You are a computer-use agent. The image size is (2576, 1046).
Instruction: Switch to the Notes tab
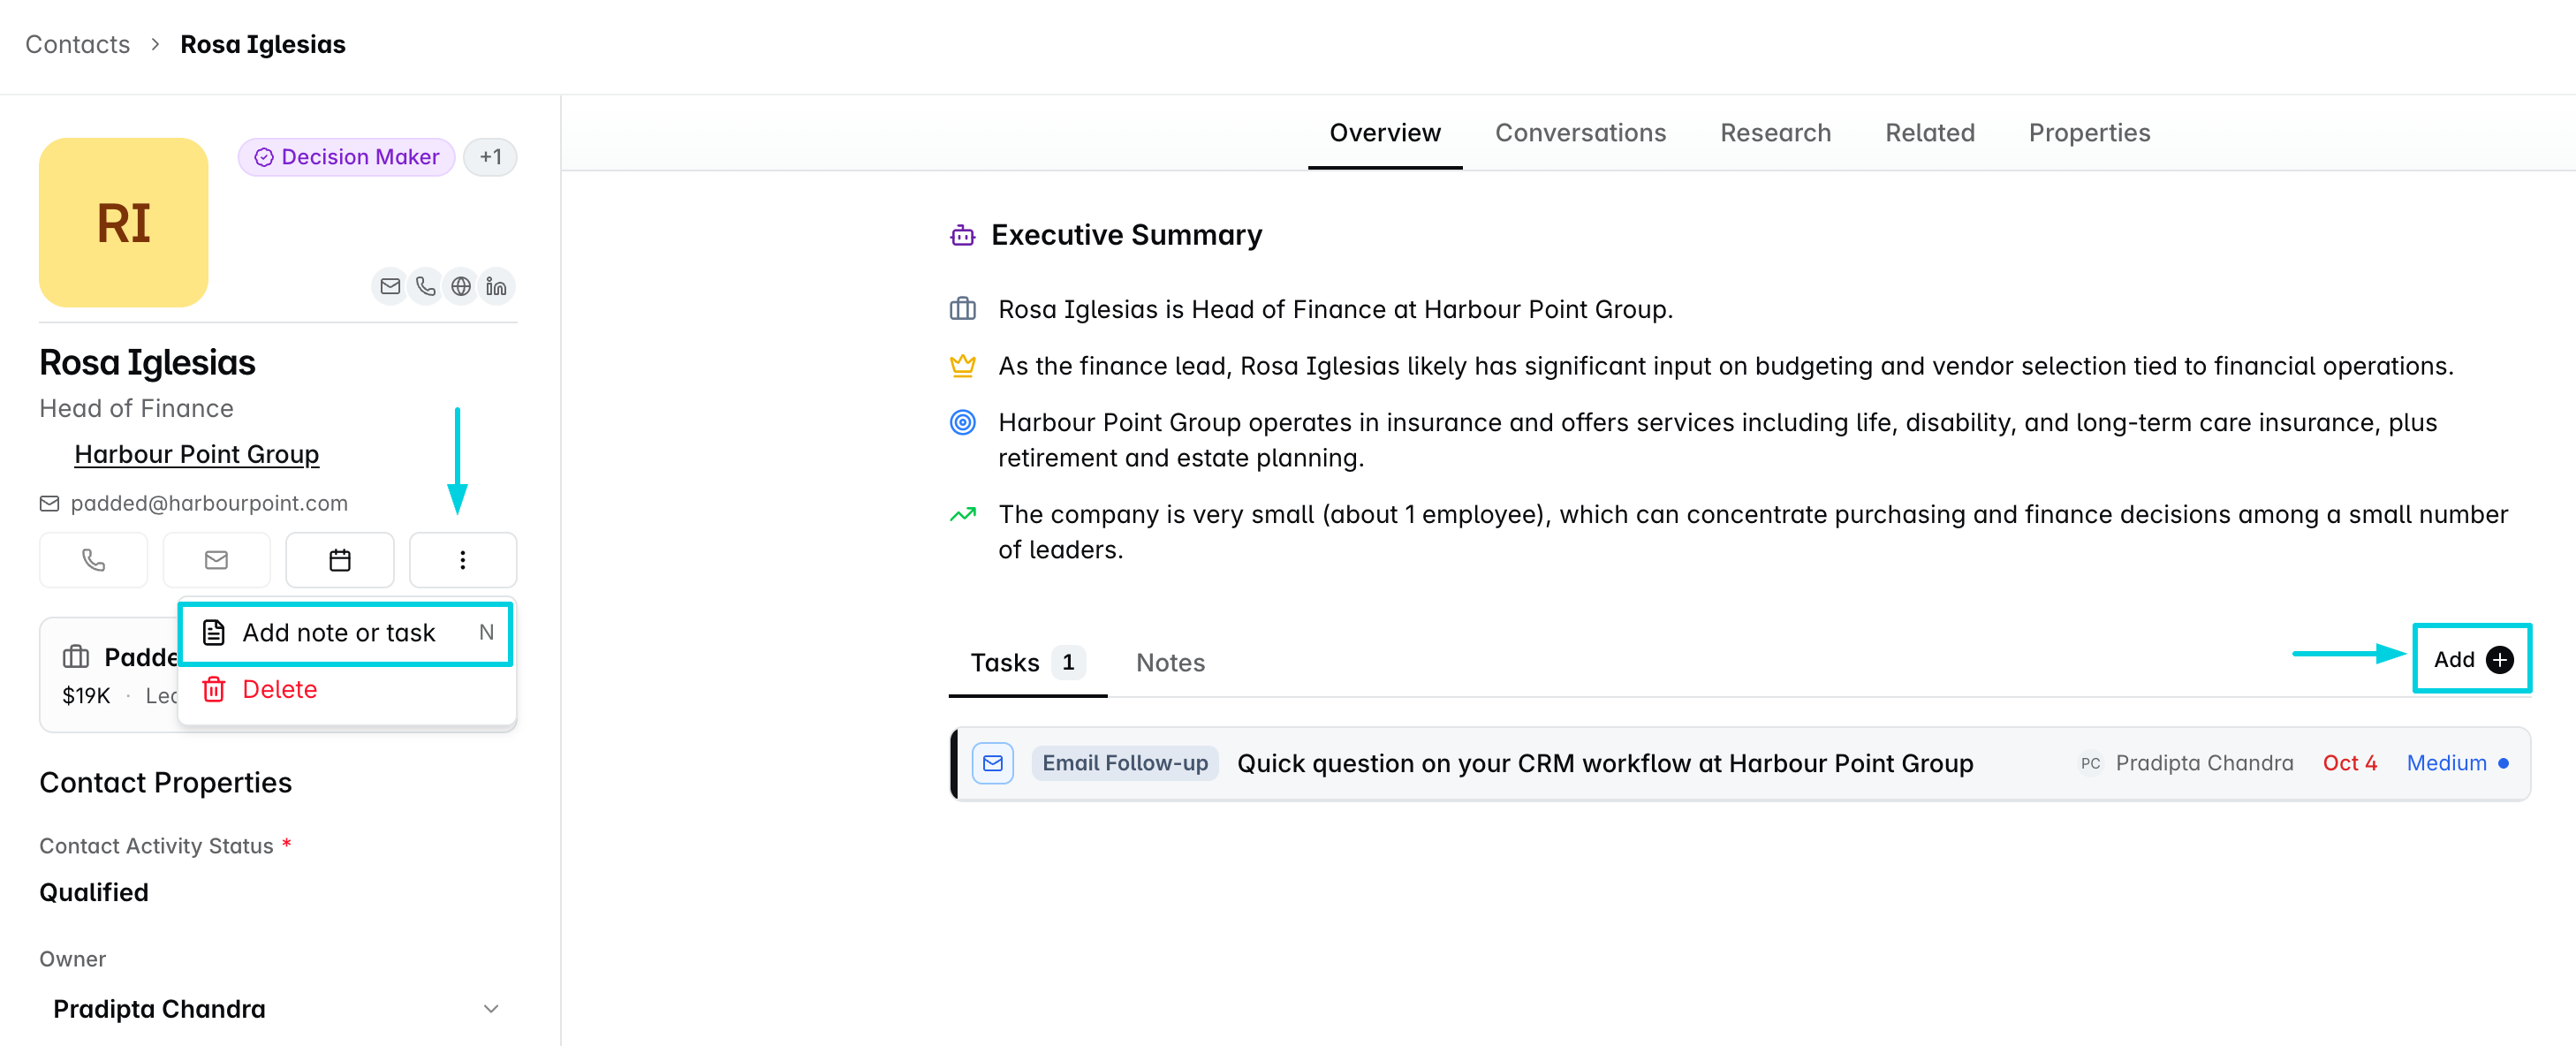pyautogui.click(x=1170, y=663)
